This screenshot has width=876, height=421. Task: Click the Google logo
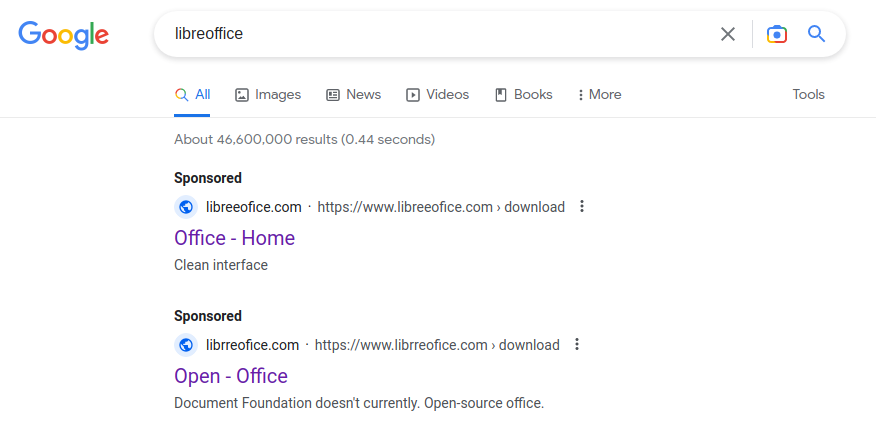[63, 34]
